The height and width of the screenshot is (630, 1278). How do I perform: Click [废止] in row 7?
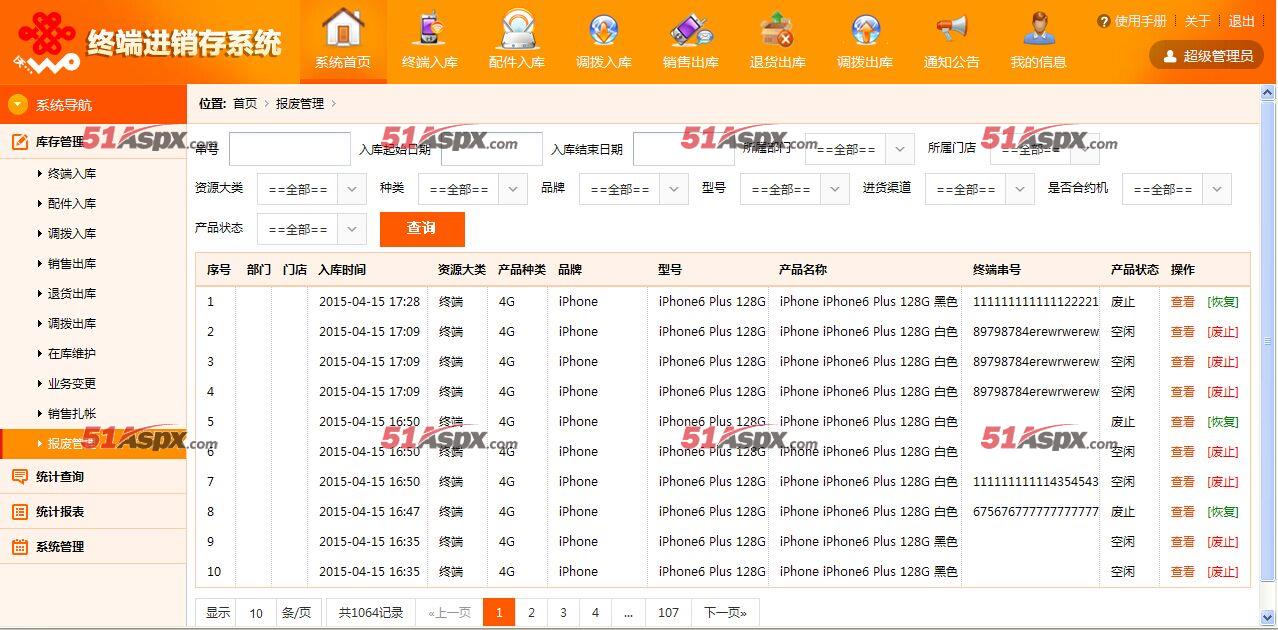tap(1223, 482)
